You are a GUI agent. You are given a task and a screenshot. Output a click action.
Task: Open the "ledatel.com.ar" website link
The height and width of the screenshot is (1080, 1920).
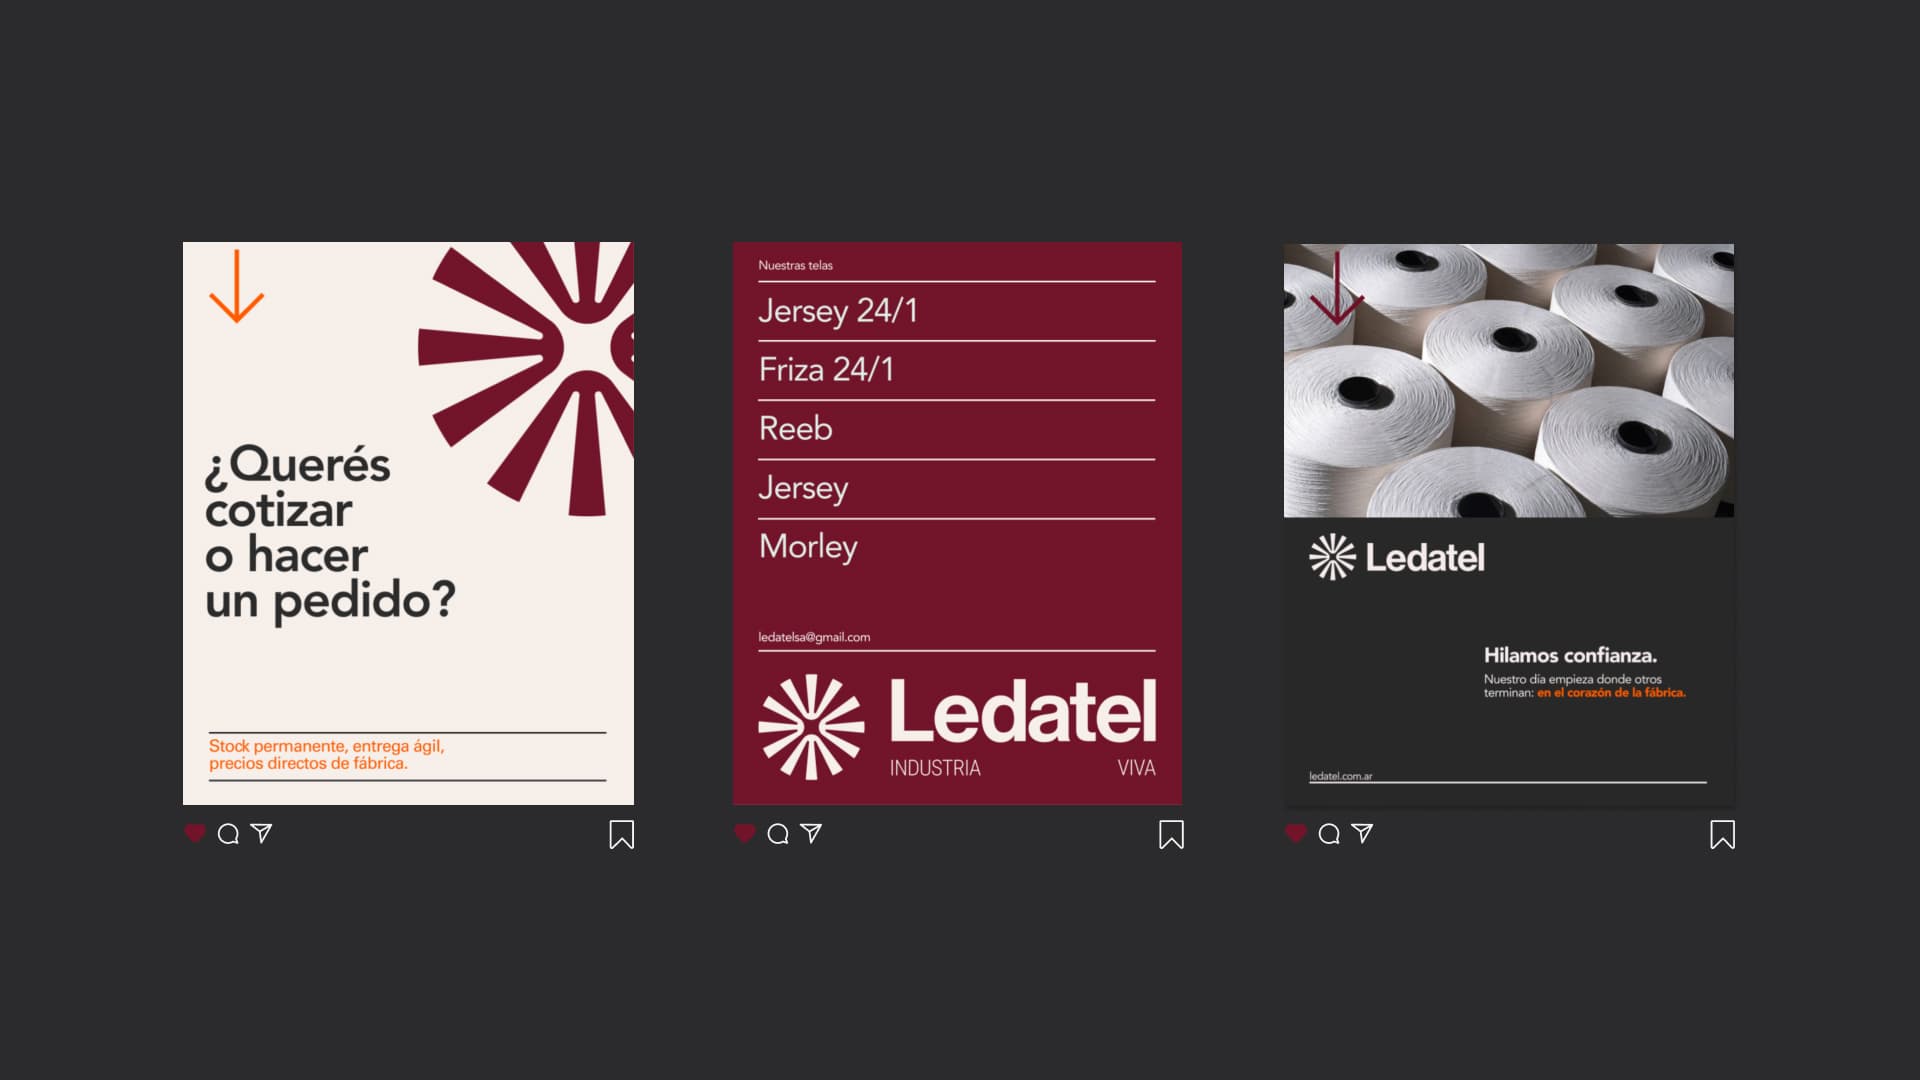1341,776
